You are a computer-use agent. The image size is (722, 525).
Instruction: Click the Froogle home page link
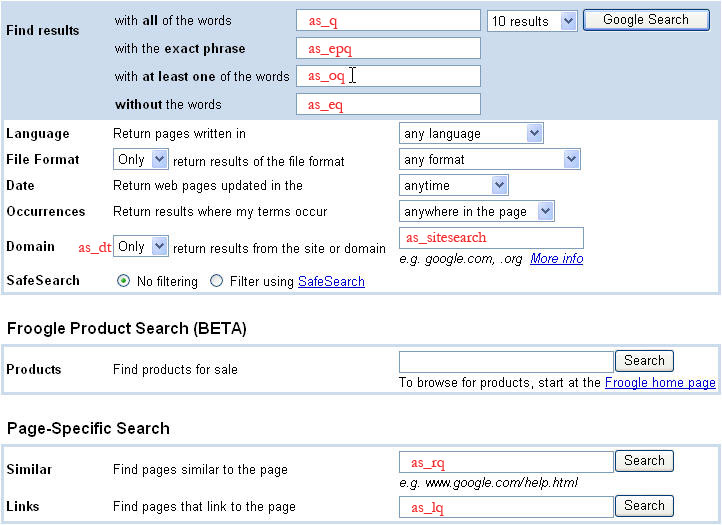coord(660,383)
